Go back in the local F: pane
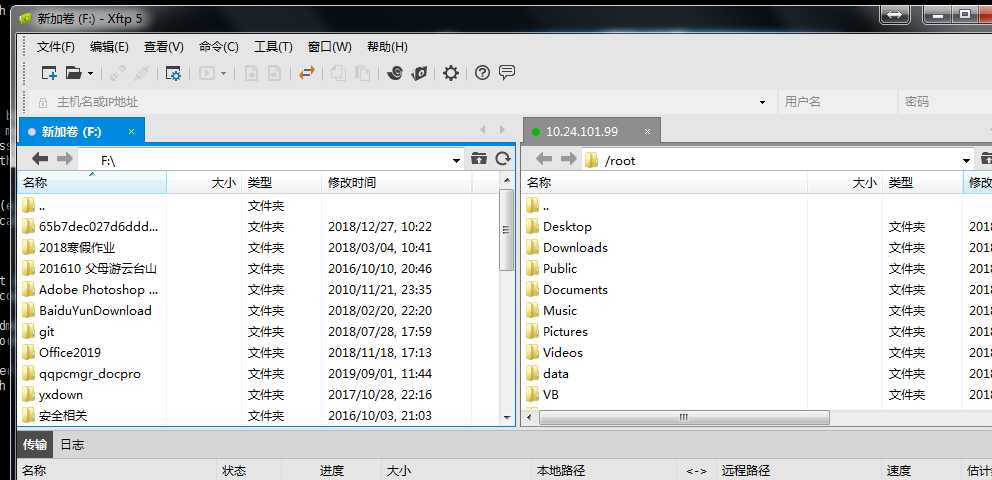 coord(40,159)
